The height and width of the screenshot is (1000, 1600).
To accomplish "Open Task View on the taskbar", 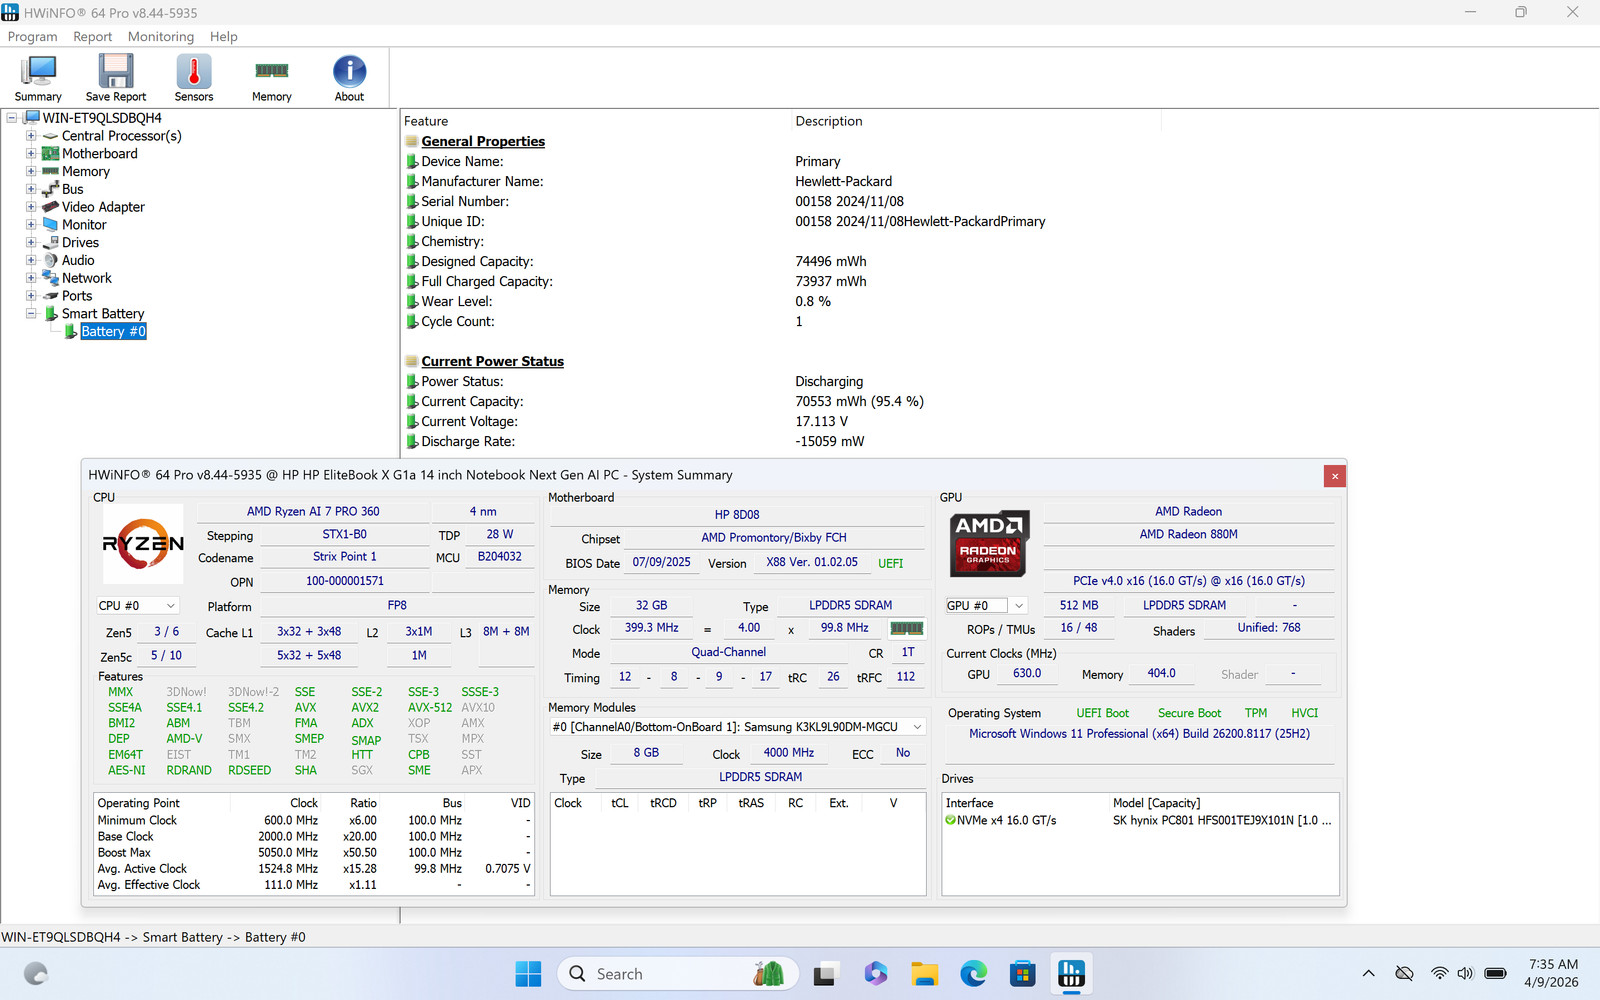I will [825, 974].
